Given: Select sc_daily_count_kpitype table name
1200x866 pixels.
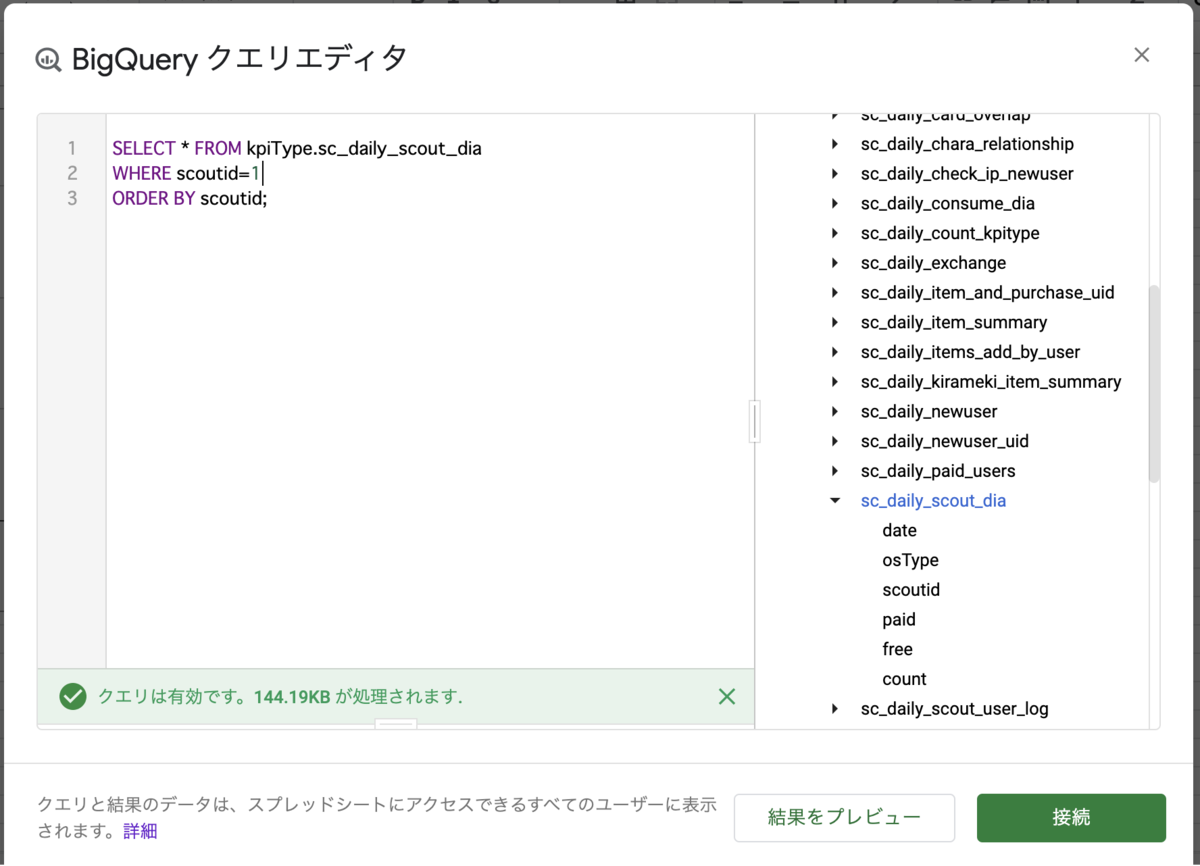Looking at the screenshot, I should (x=950, y=233).
